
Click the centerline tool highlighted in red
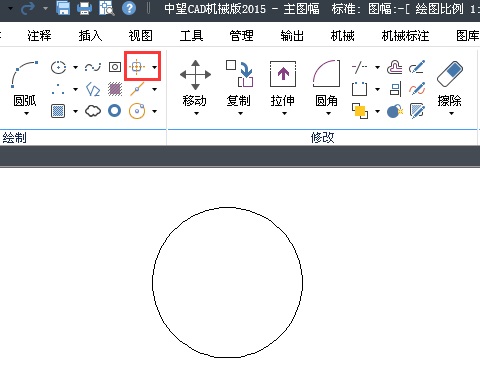click(137, 67)
